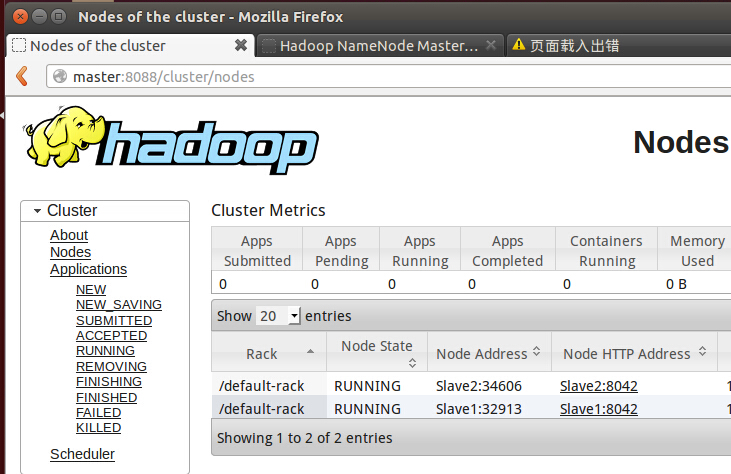Open the Applications link
This screenshot has height=474, width=731.
click(89, 269)
